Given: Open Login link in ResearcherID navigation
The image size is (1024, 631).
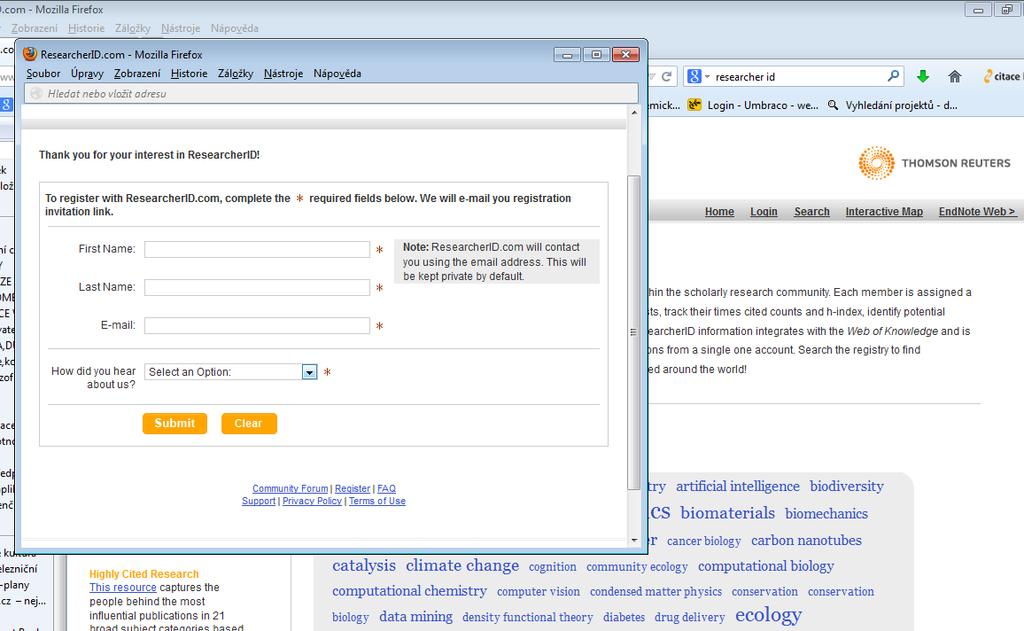Looking at the screenshot, I should pos(763,212).
